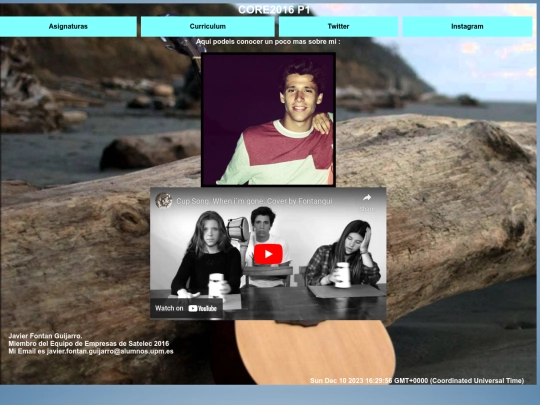
Task: Go to the Twitter link
Action: pos(338,27)
